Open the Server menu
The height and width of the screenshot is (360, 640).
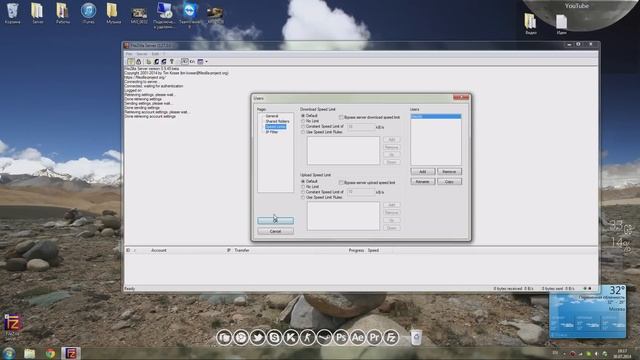point(142,54)
